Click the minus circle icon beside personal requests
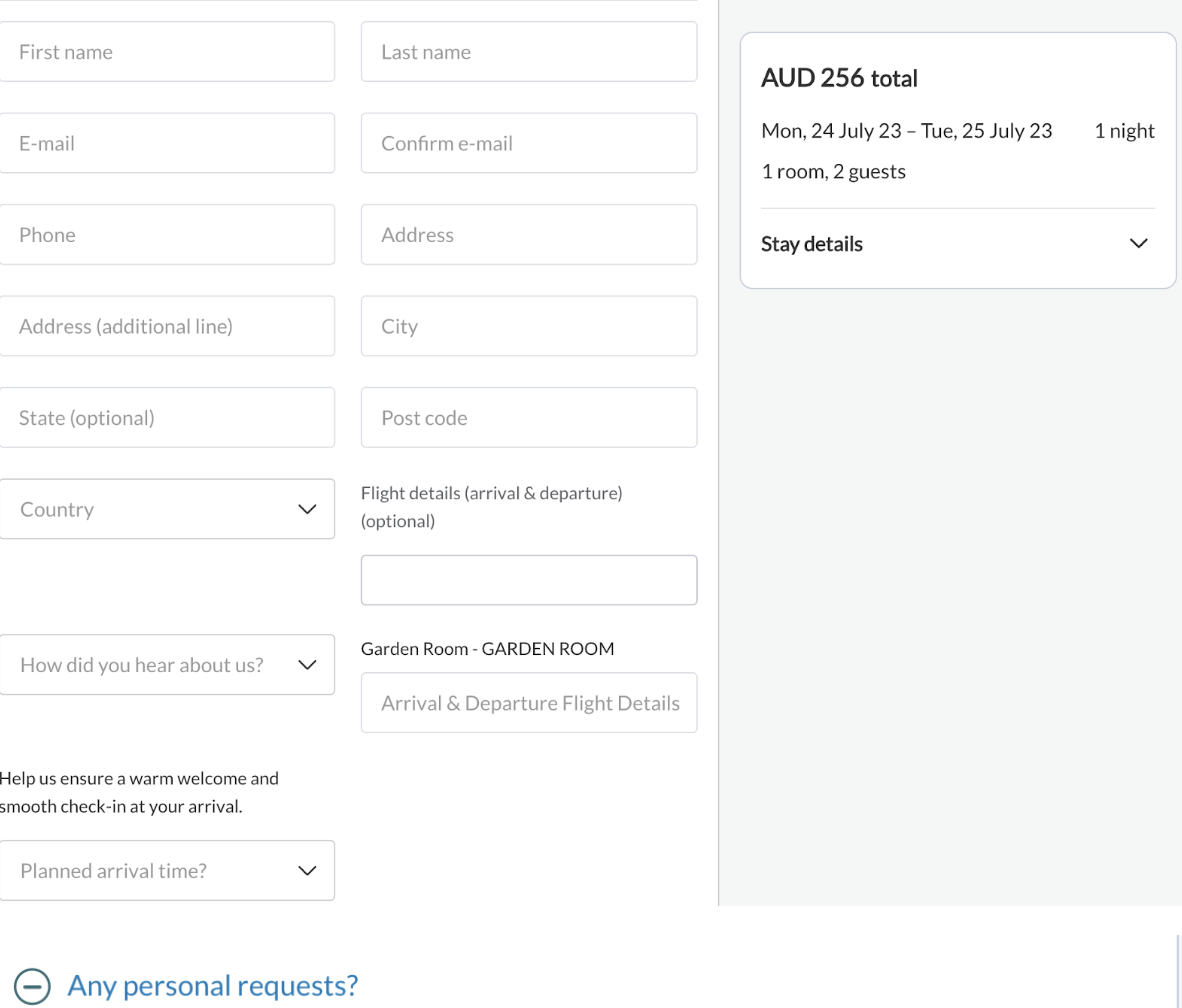Viewport: 1182px width, 1008px height. 32,986
